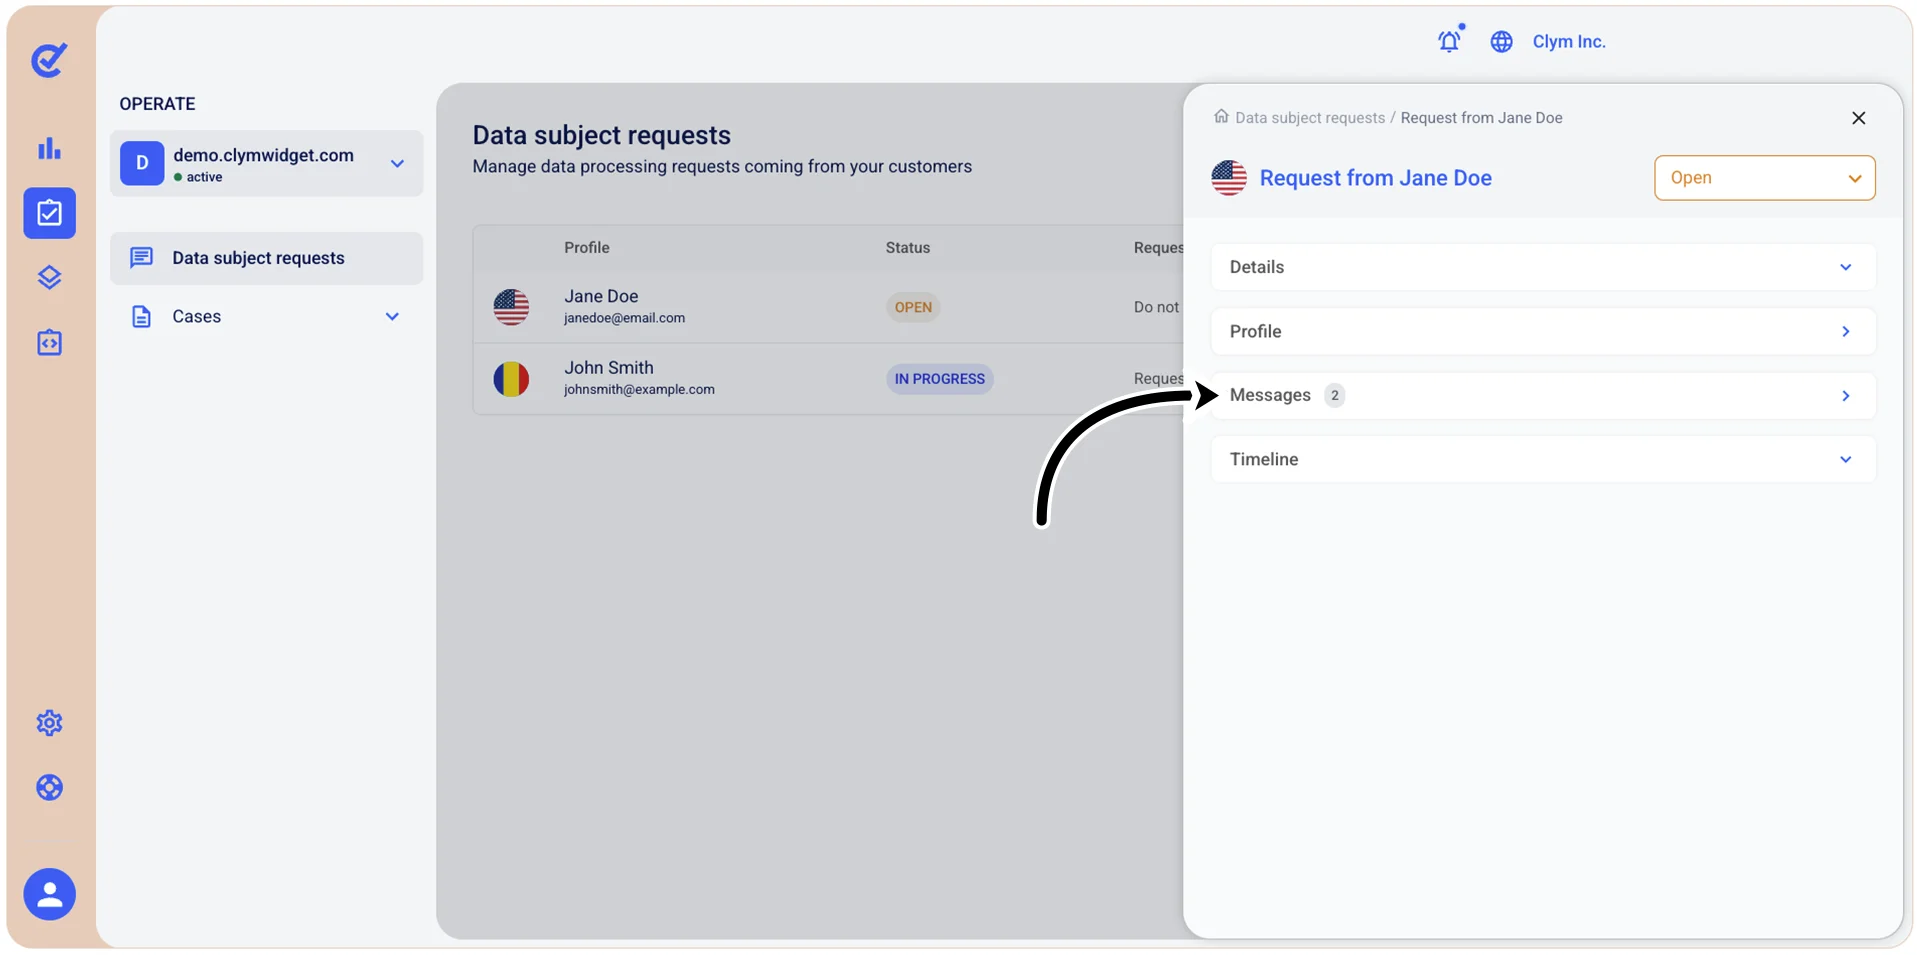Open the demo.clymwidget.com domain dropdown
The width and height of the screenshot is (1917, 955).
pos(266,163)
